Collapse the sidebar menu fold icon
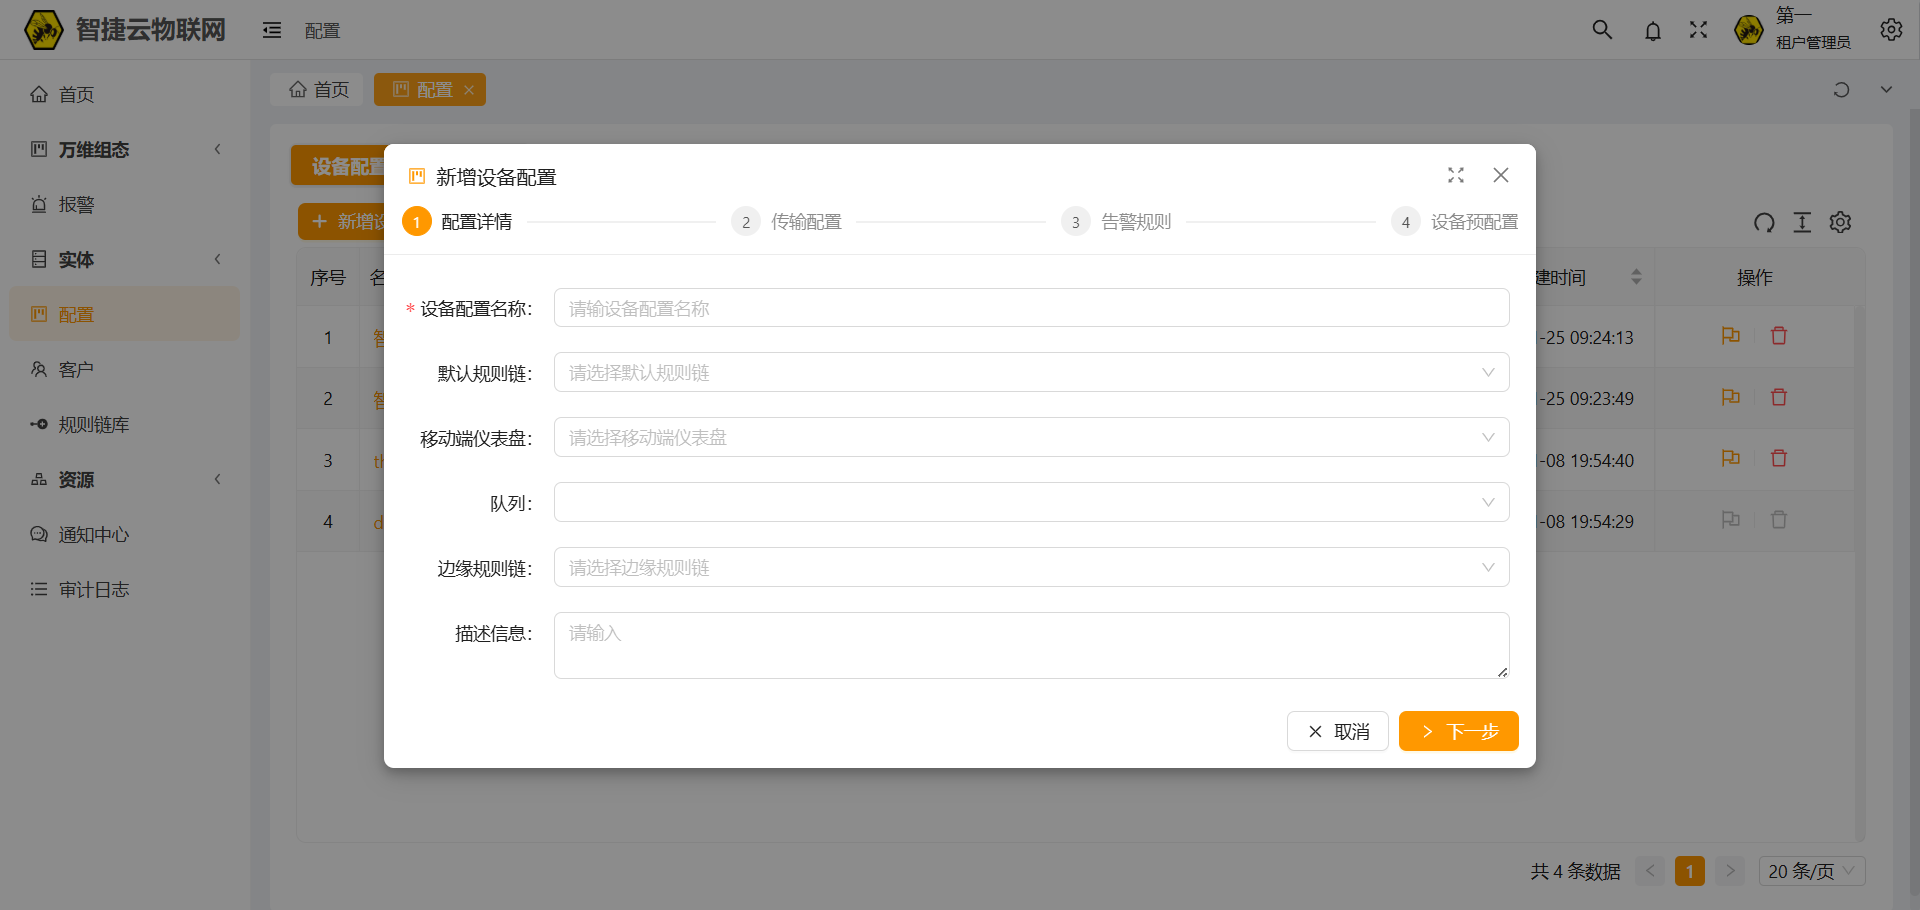The width and height of the screenshot is (1920, 910). [x=272, y=31]
